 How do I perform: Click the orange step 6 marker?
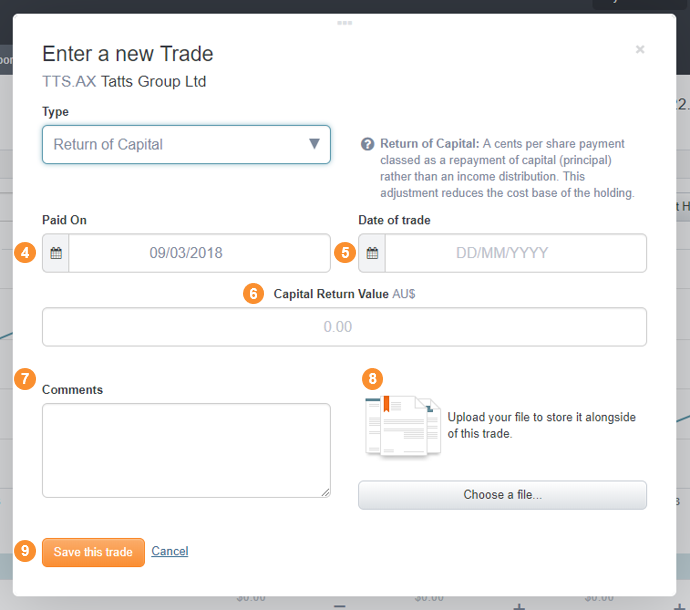coord(253,294)
